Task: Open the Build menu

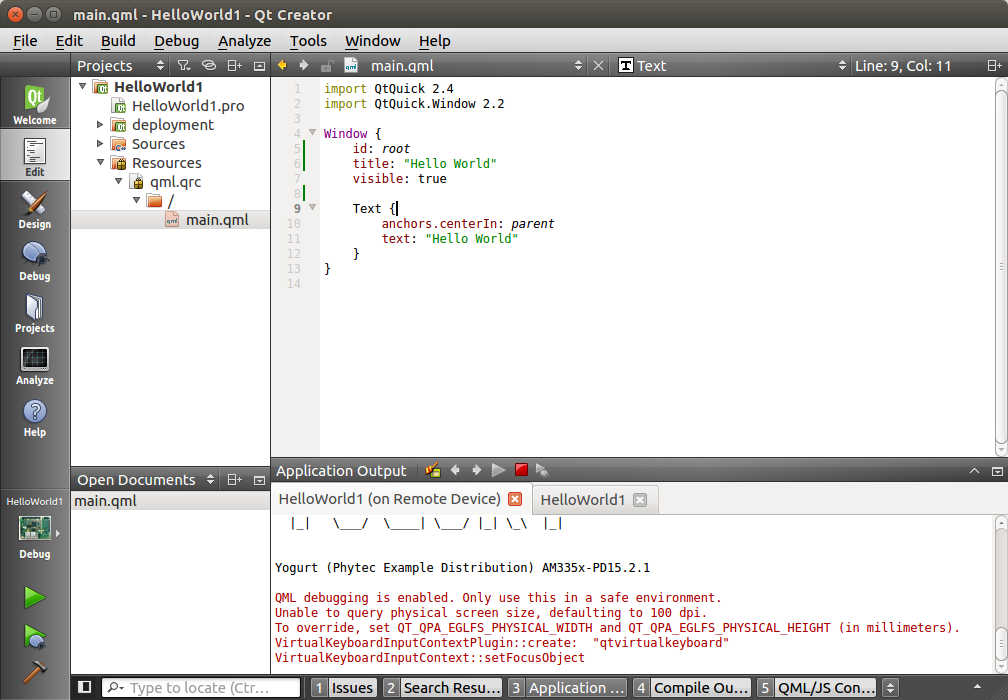Action: pyautogui.click(x=118, y=40)
